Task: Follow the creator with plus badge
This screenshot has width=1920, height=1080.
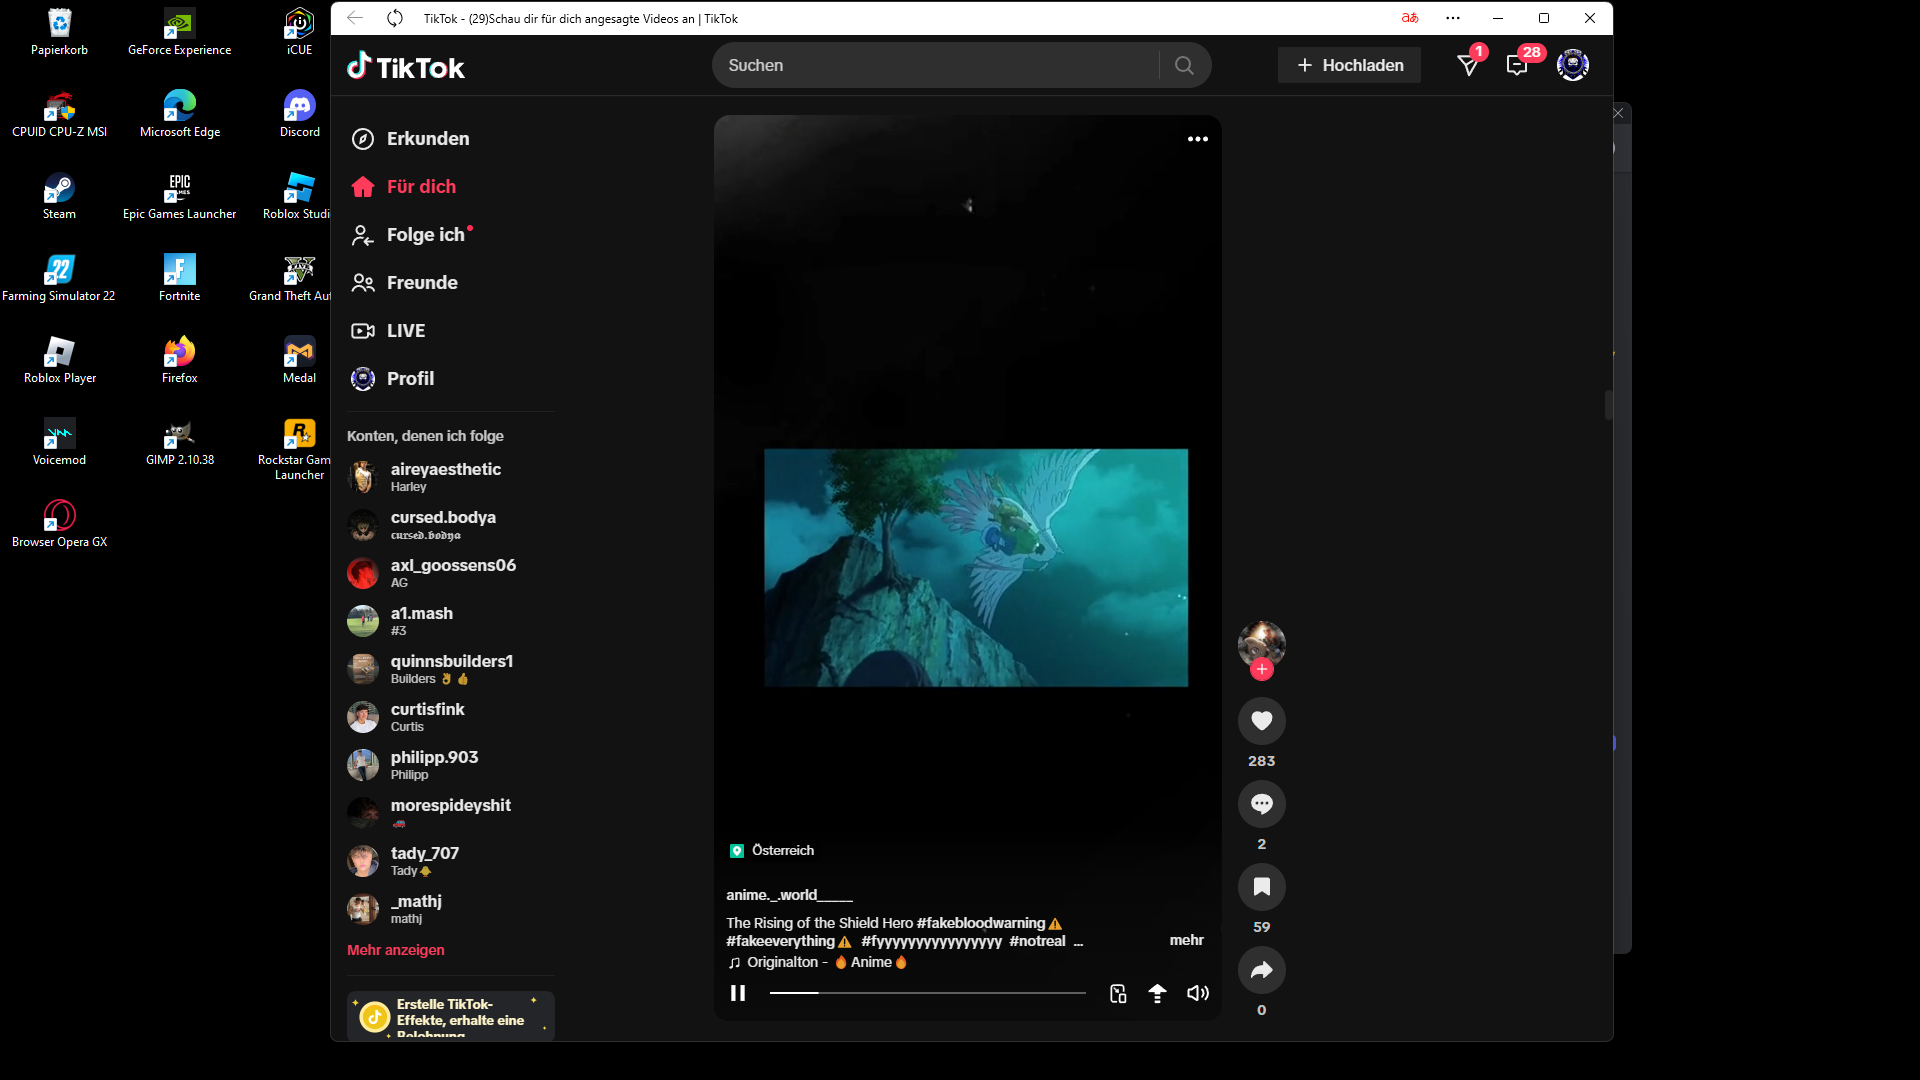Action: (1262, 670)
